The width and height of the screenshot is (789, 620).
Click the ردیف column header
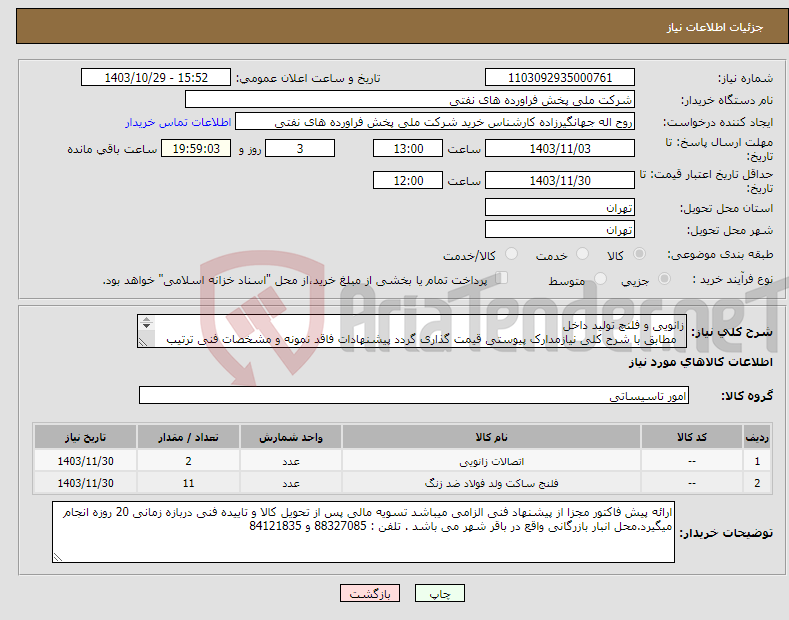(x=757, y=437)
